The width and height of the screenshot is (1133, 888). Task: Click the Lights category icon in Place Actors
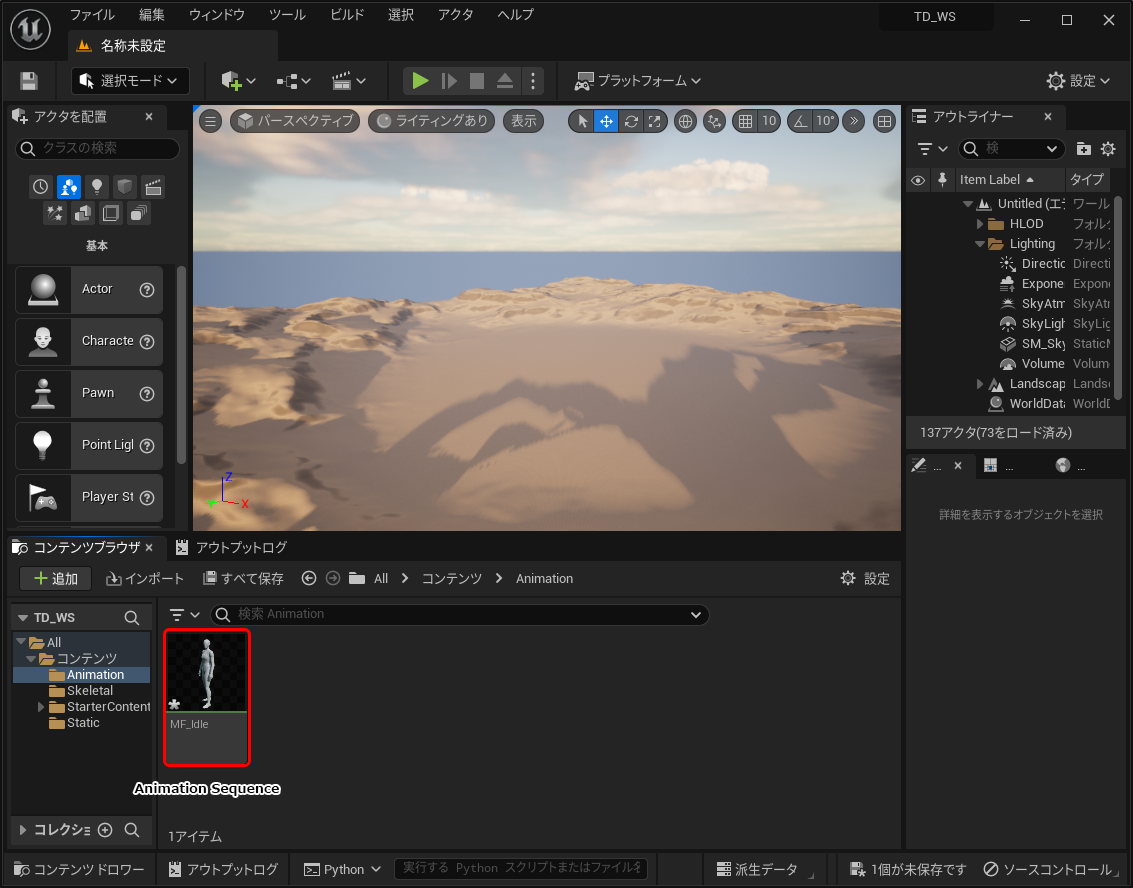coord(97,187)
